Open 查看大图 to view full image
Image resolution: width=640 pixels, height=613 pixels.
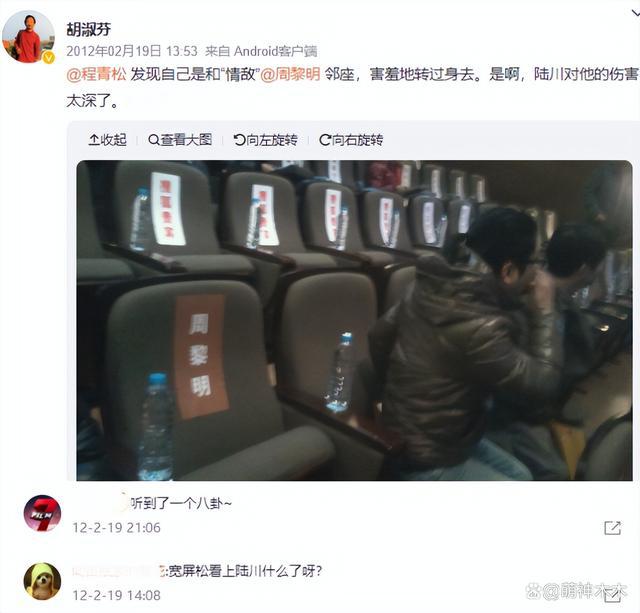click(180, 140)
